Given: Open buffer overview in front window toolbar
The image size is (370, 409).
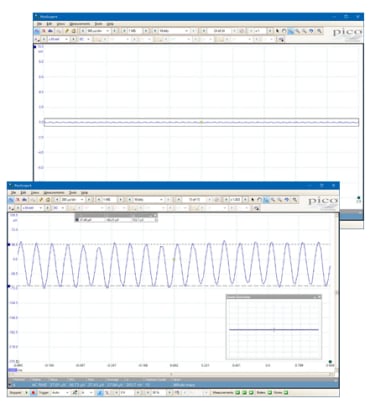Looking at the screenshot, I should point(217,200).
